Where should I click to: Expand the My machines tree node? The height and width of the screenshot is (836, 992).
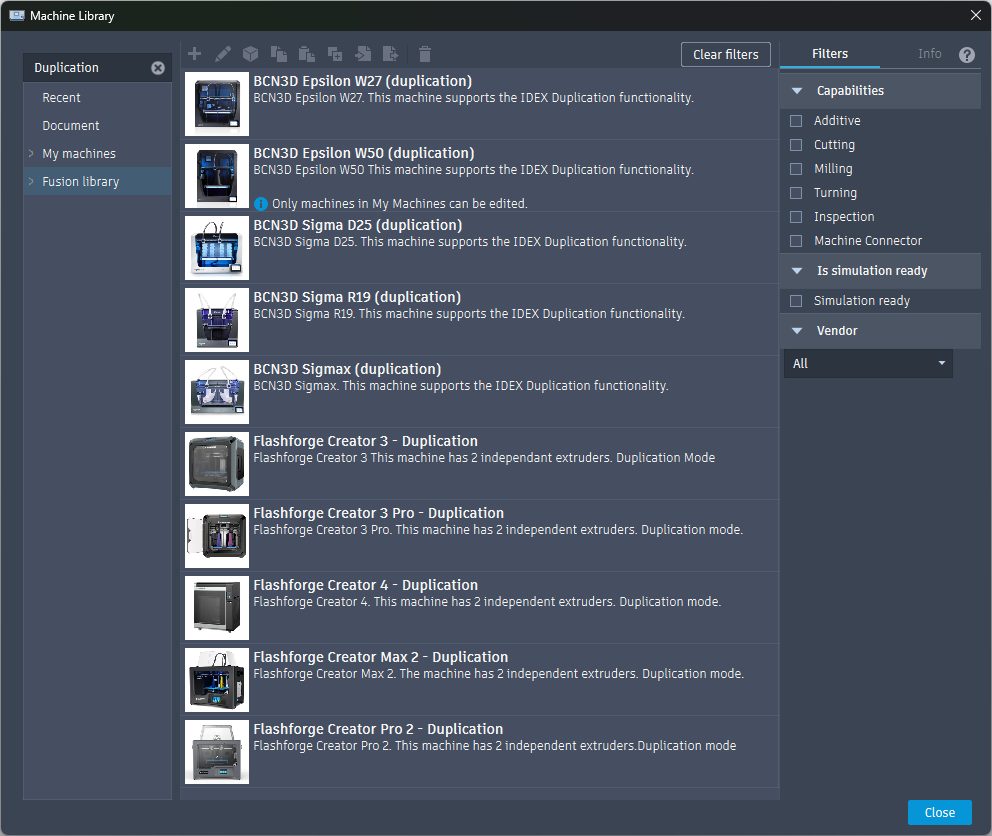32,154
